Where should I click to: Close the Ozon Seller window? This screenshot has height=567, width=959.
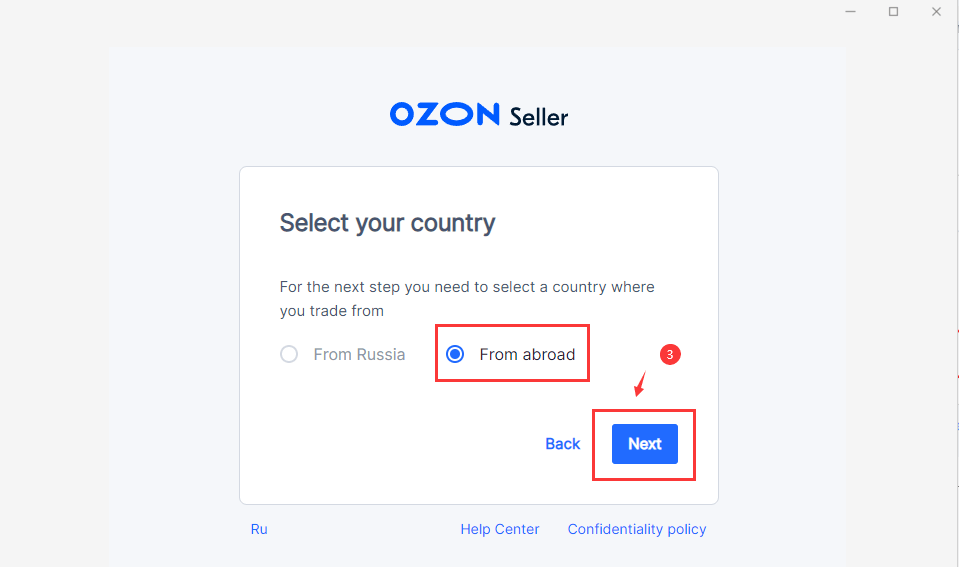tap(937, 11)
